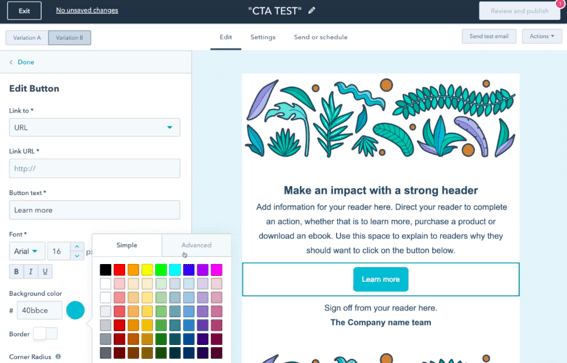Click the Link URL input field
The height and width of the screenshot is (363, 567).
point(94,168)
